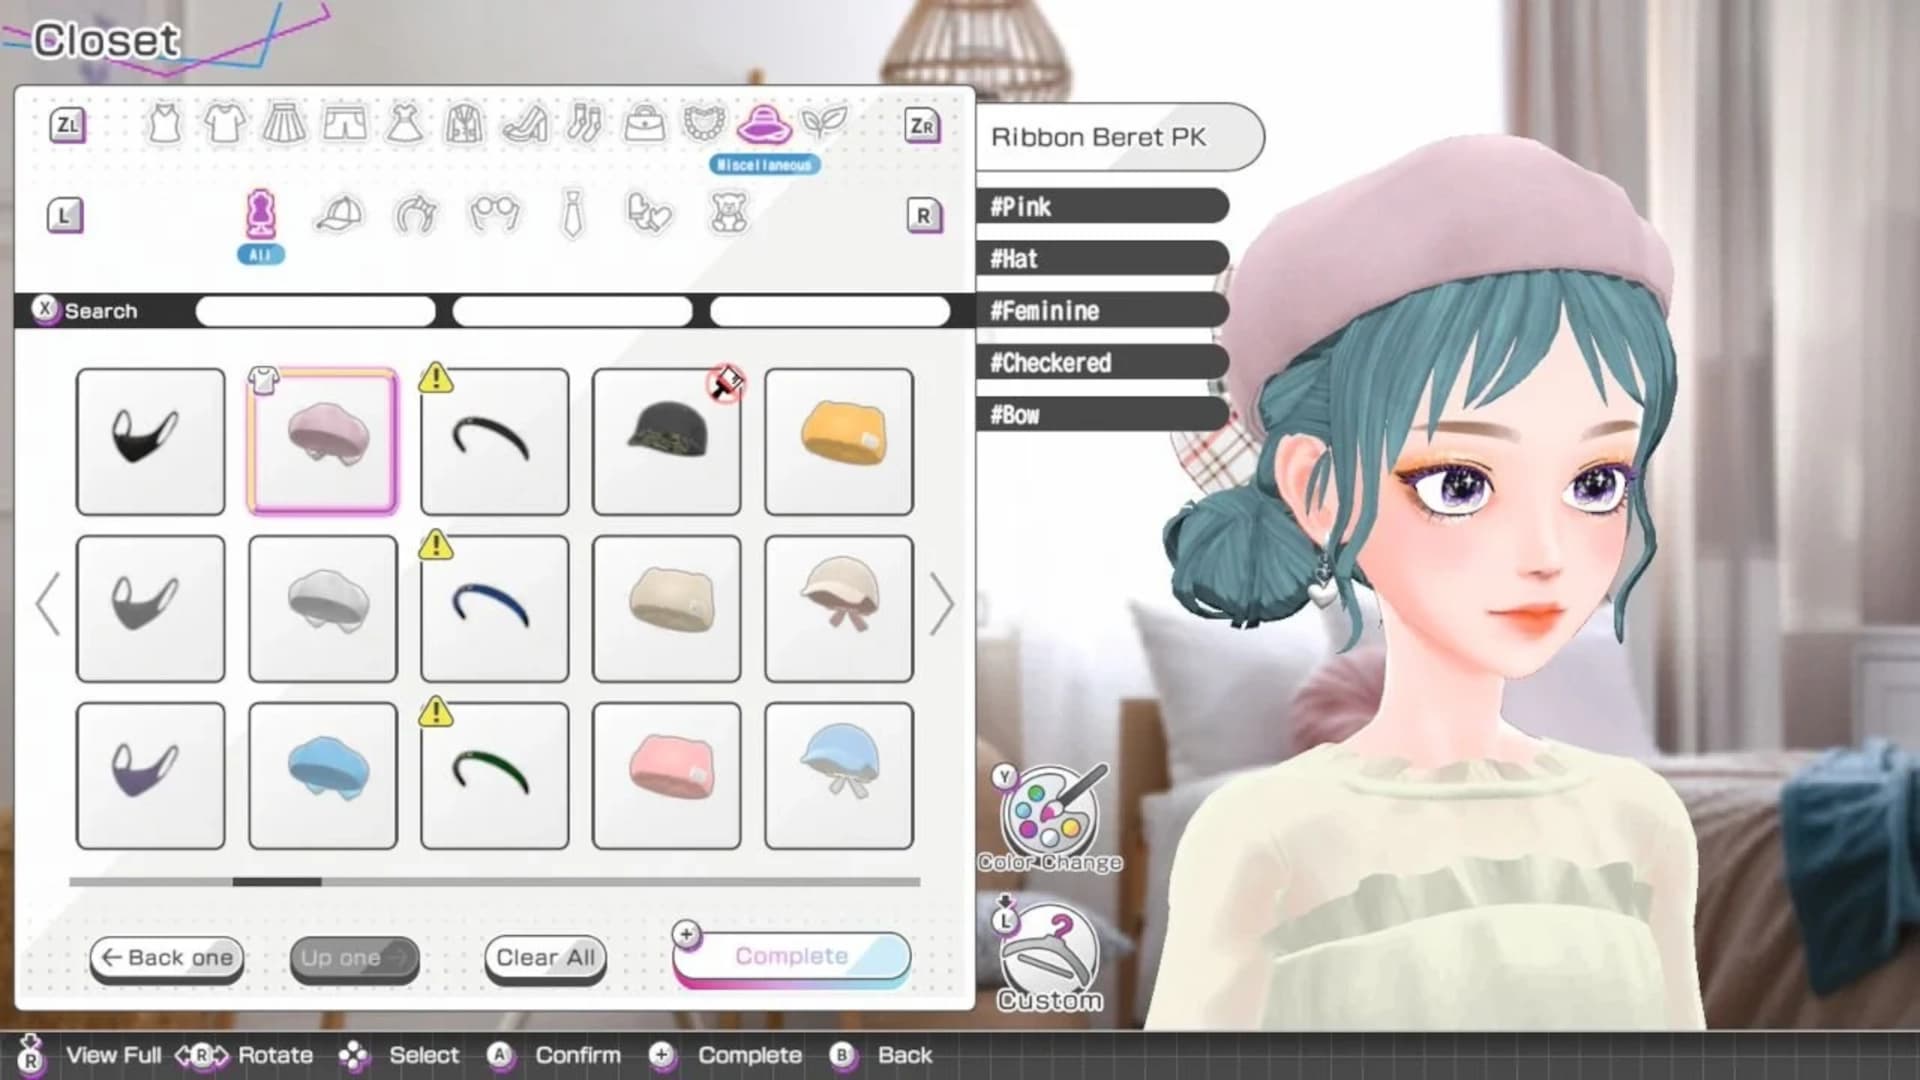Choose the eyeglasses subcategory
The height and width of the screenshot is (1080, 1920).
pos(495,214)
